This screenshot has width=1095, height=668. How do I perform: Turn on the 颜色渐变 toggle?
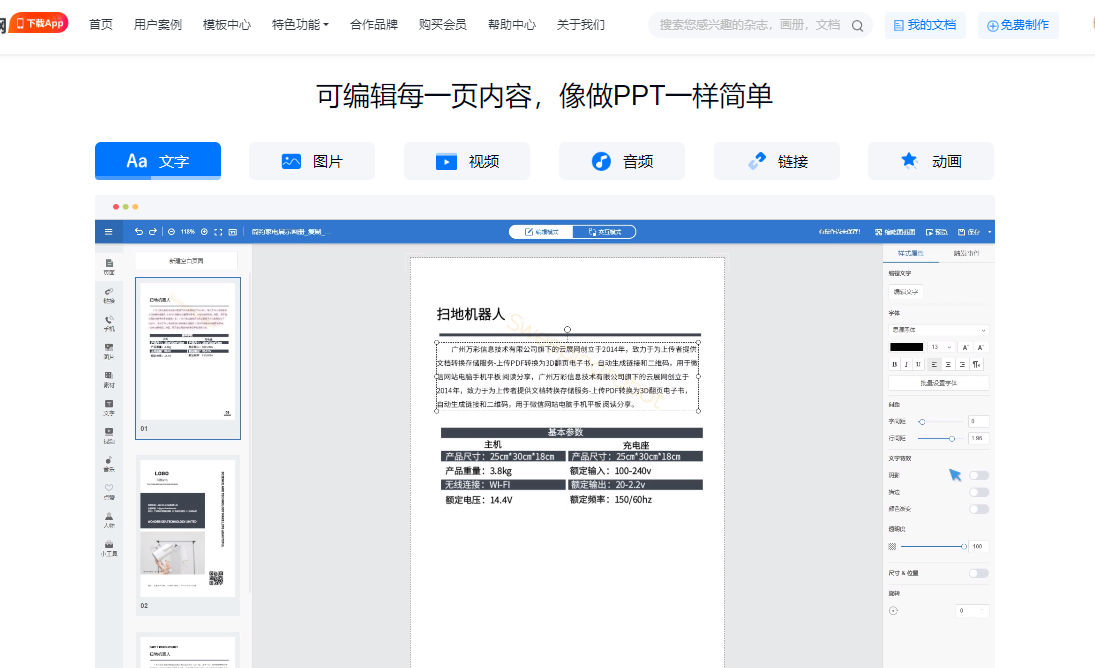(977, 506)
